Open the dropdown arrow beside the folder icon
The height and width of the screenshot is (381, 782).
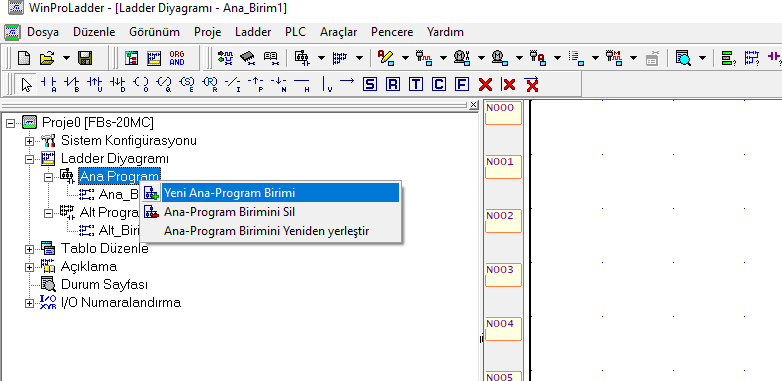(x=66, y=58)
